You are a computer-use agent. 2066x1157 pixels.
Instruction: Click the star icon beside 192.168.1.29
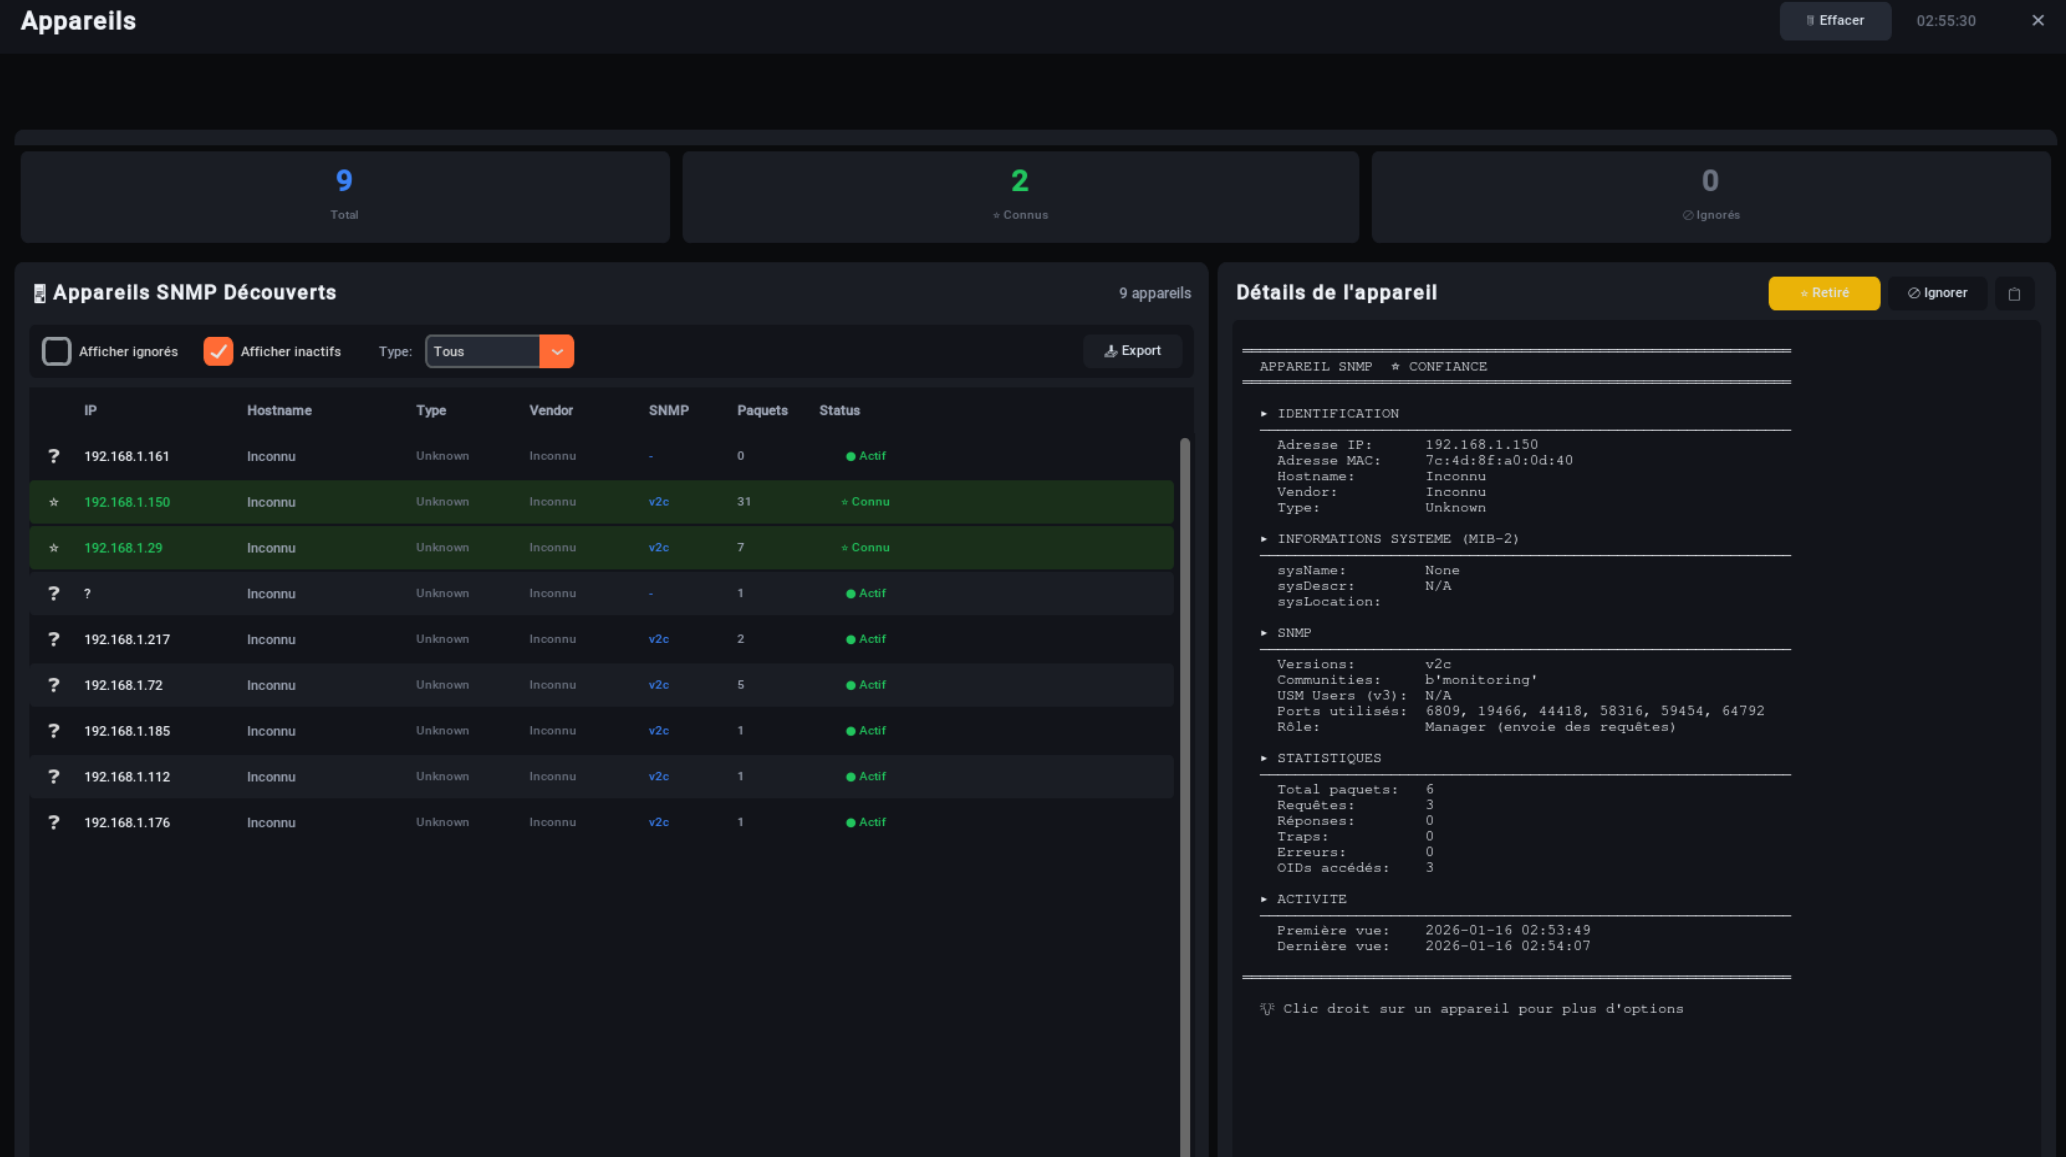(x=54, y=547)
